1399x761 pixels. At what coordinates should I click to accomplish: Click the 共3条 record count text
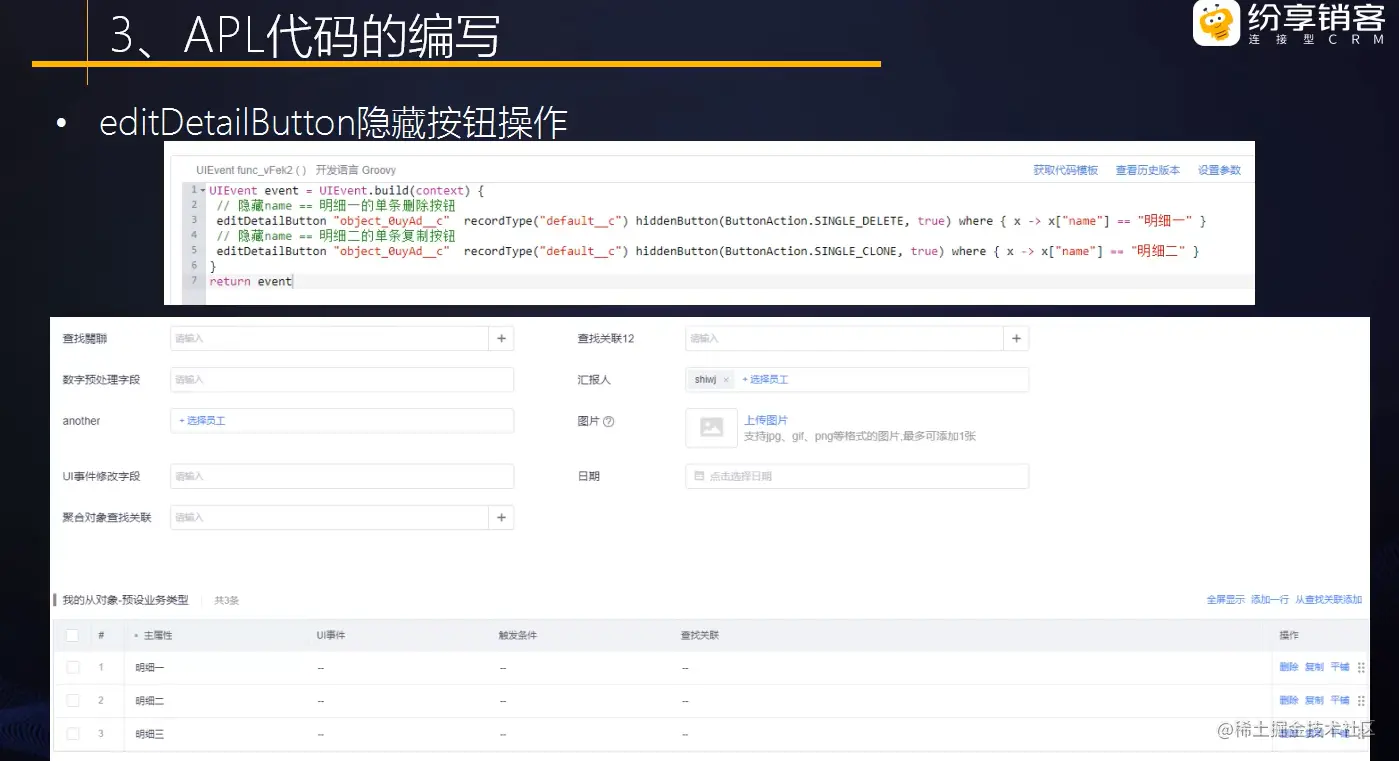227,601
